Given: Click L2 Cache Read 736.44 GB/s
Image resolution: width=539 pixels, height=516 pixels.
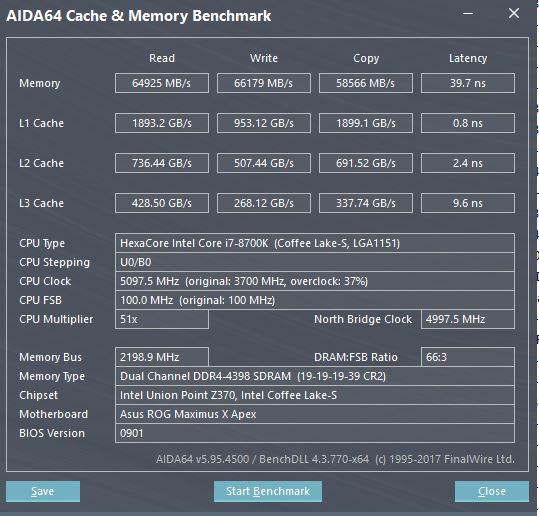Looking at the screenshot, I should tap(162, 163).
